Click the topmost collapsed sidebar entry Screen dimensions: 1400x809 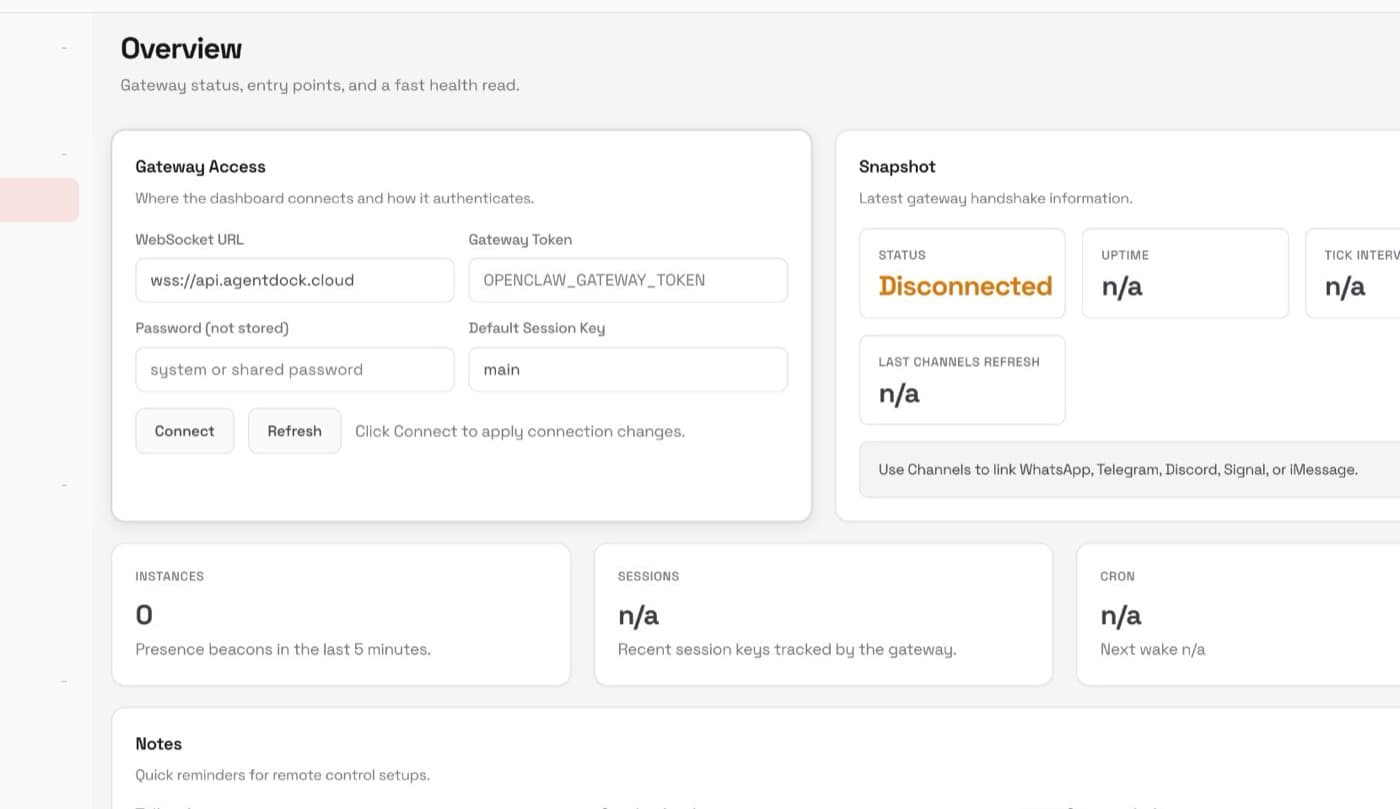coord(62,46)
